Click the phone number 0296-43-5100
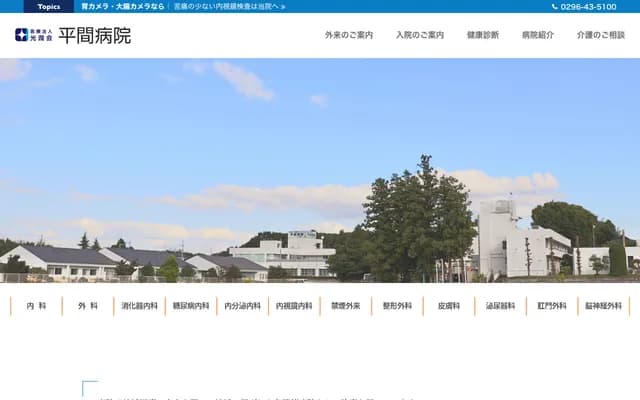 pyautogui.click(x=588, y=7)
